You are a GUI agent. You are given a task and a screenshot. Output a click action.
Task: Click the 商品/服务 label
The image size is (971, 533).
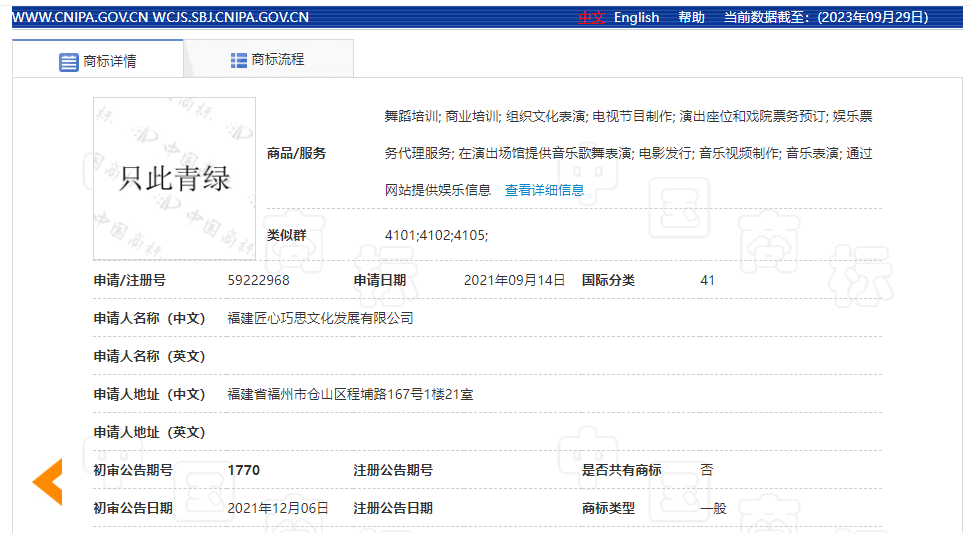[x=296, y=154]
